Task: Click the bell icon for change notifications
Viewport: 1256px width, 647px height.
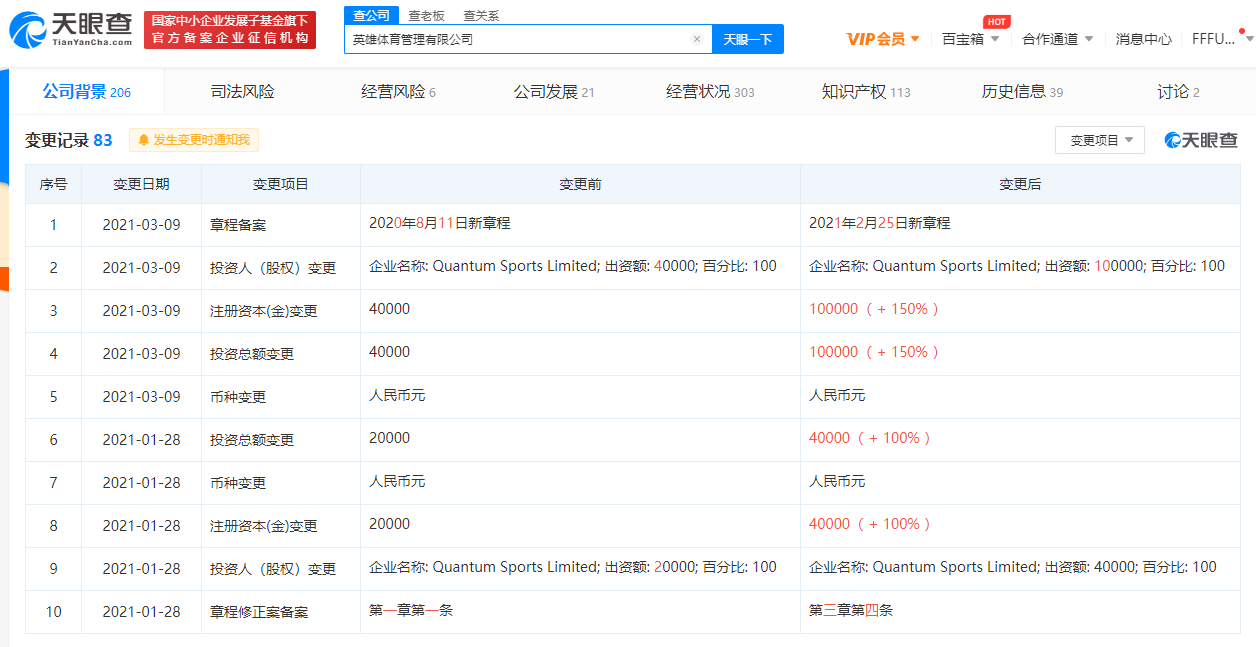Action: [144, 140]
